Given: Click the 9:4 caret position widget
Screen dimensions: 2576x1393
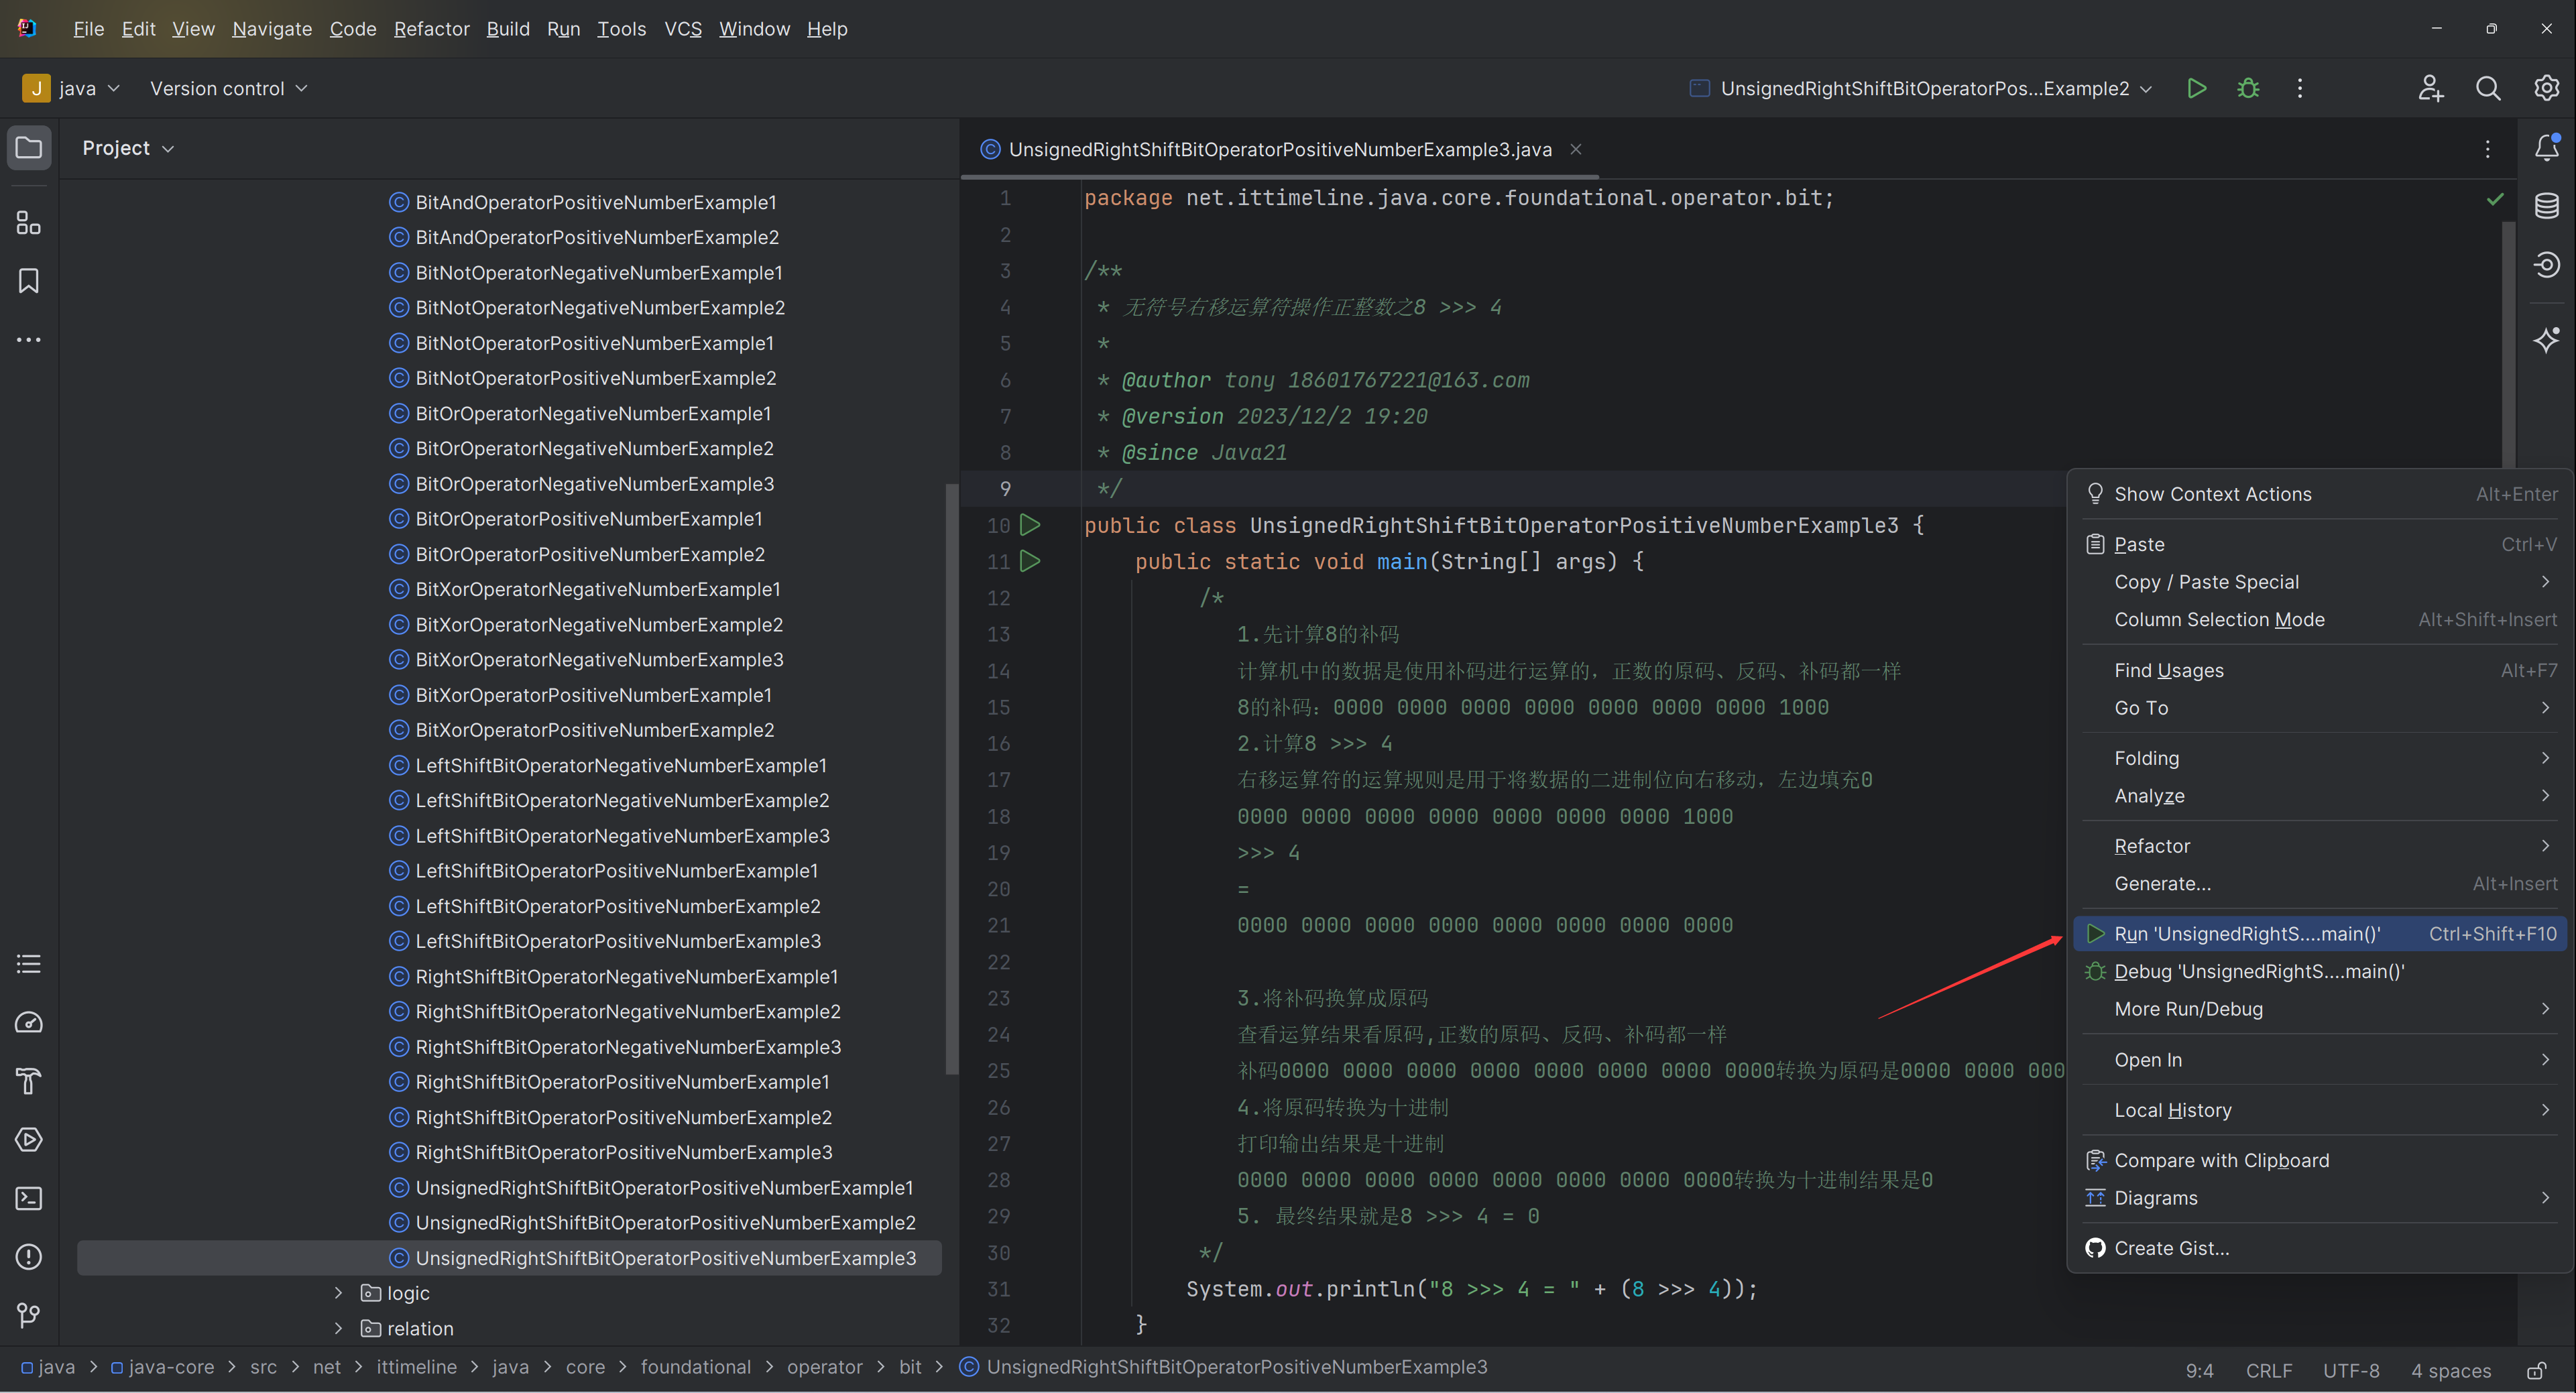Looking at the screenshot, I should click(x=2199, y=1370).
